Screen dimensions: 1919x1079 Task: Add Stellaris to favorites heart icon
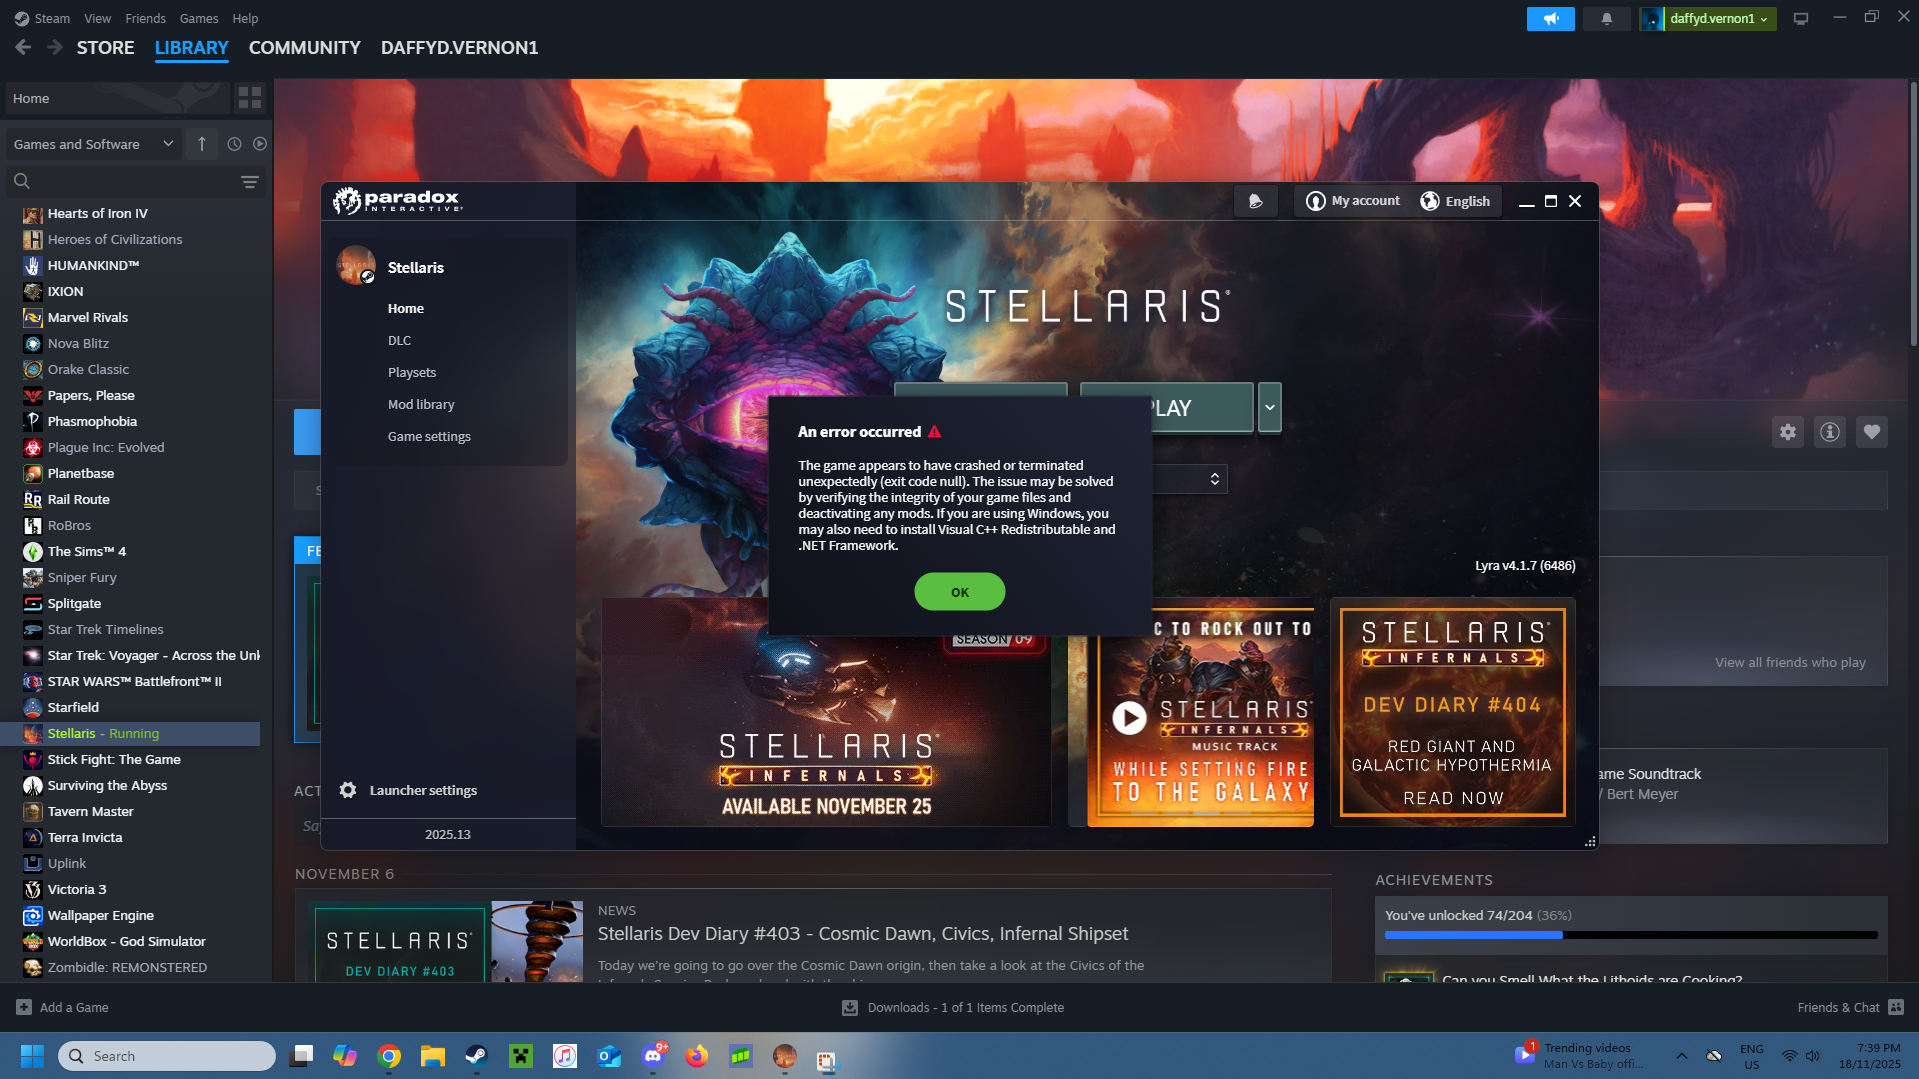point(1871,432)
